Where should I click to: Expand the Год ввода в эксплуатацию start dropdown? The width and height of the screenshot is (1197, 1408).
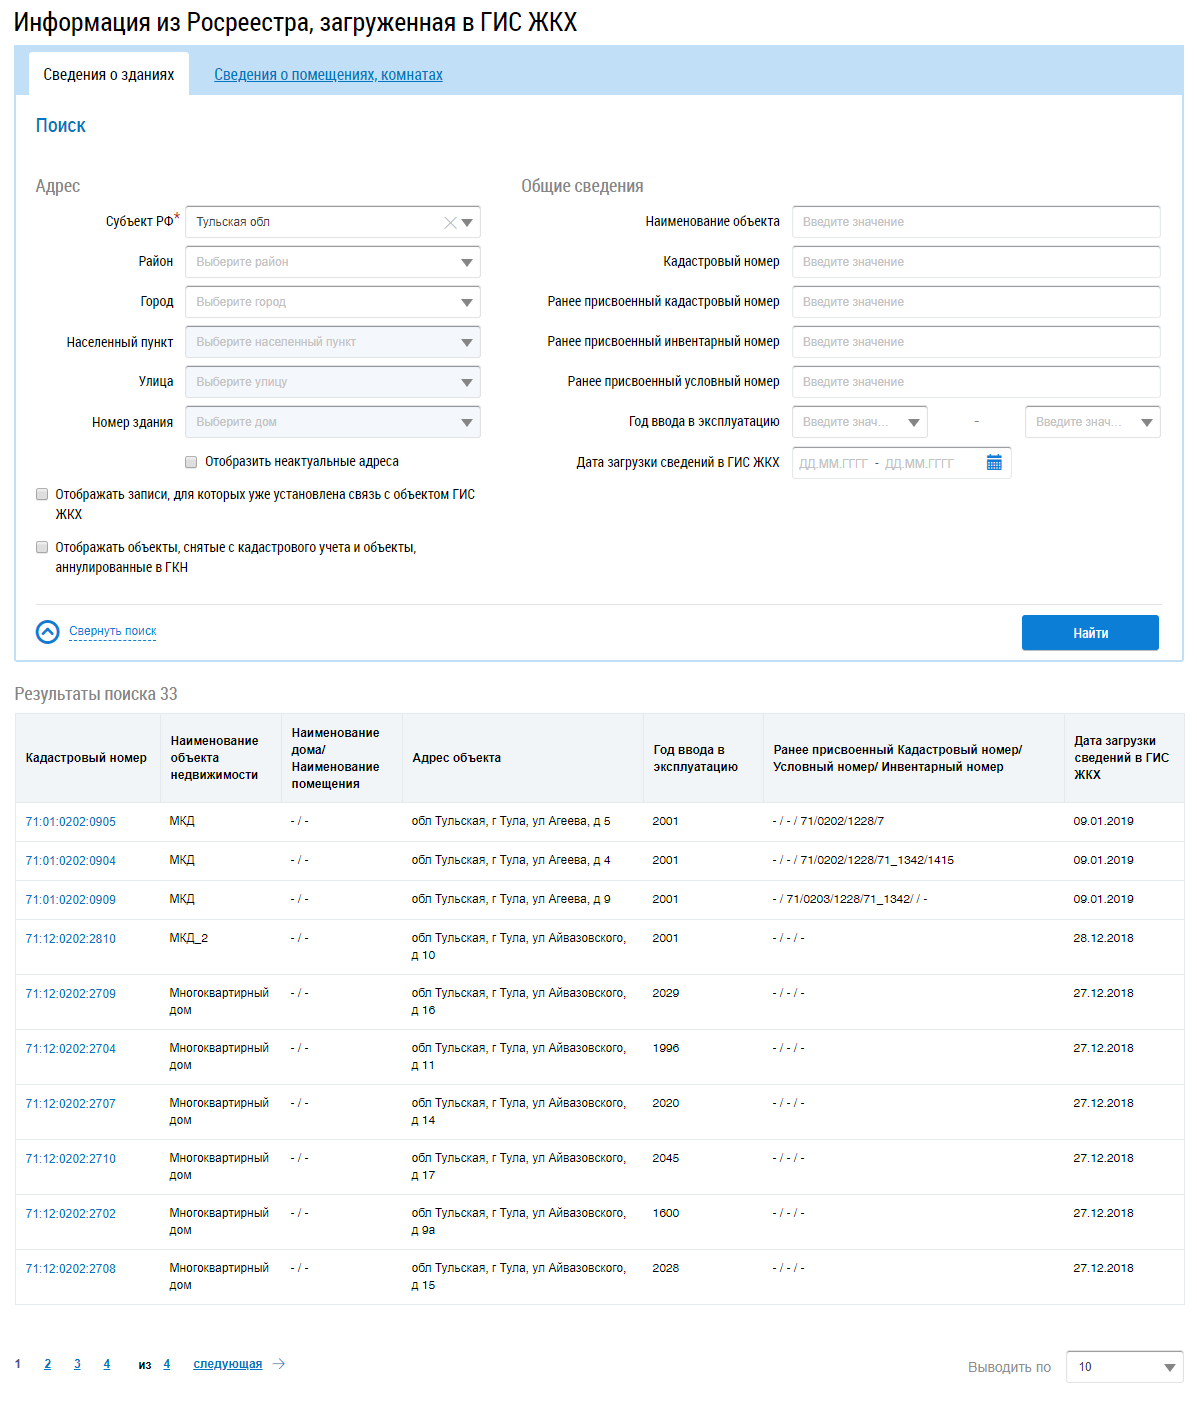pyautogui.click(x=913, y=422)
